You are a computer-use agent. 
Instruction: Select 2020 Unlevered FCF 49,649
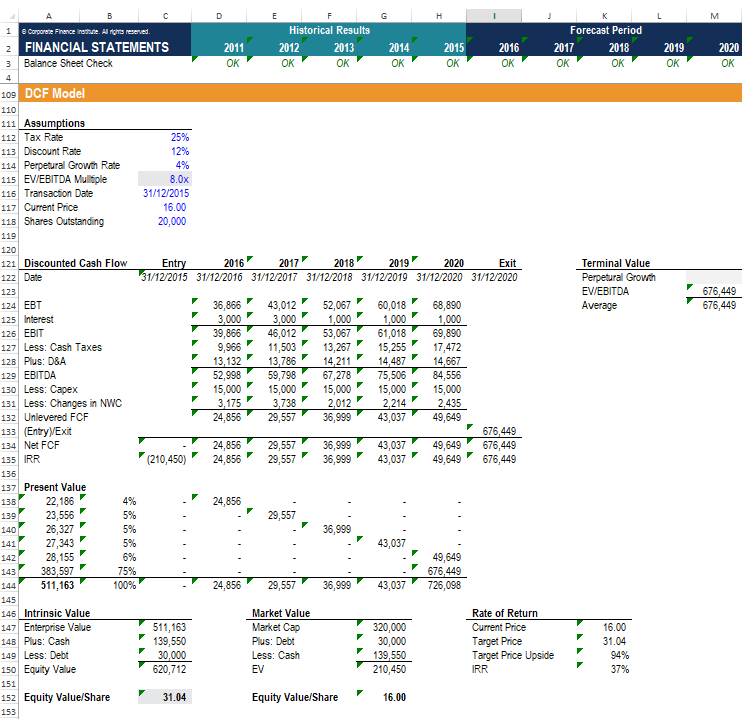pyautogui.click(x=446, y=417)
